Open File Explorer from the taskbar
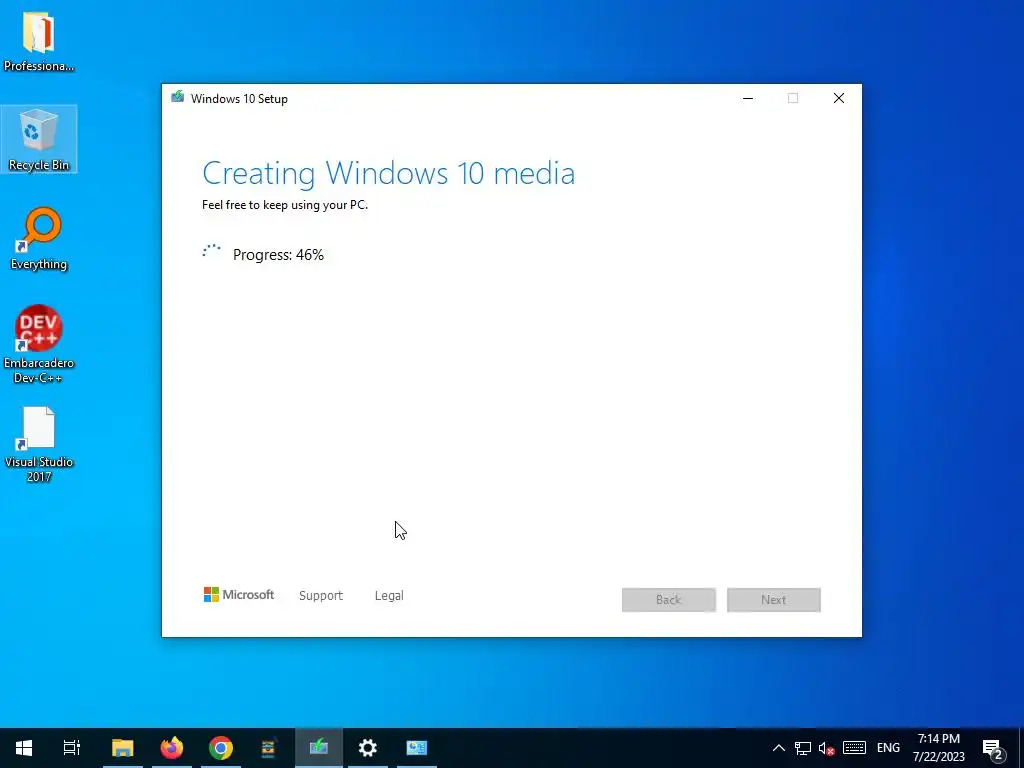 click(122, 748)
